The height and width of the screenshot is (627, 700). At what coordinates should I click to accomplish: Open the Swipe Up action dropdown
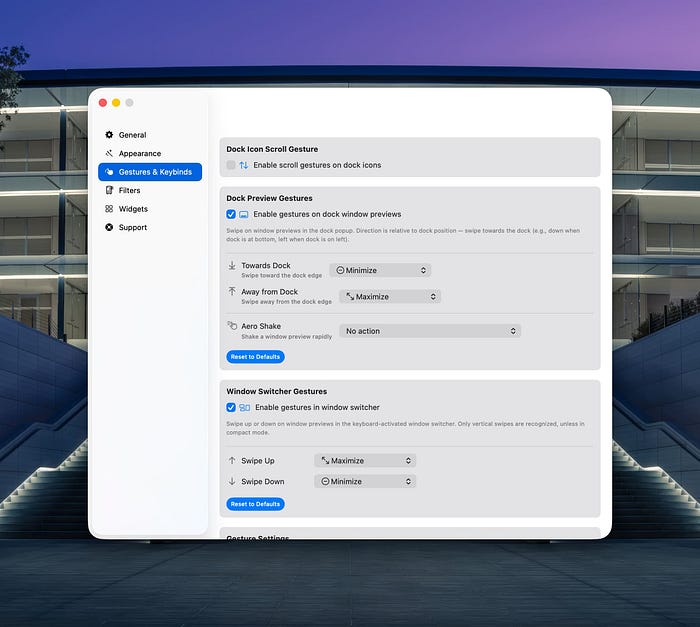365,460
